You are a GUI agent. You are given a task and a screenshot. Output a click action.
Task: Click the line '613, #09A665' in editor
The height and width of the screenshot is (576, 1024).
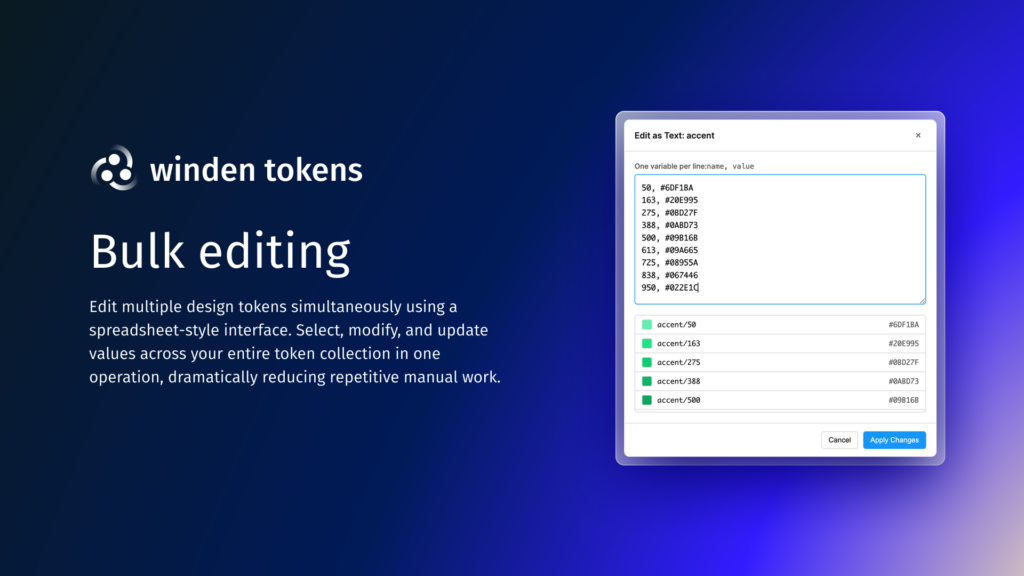coord(669,250)
